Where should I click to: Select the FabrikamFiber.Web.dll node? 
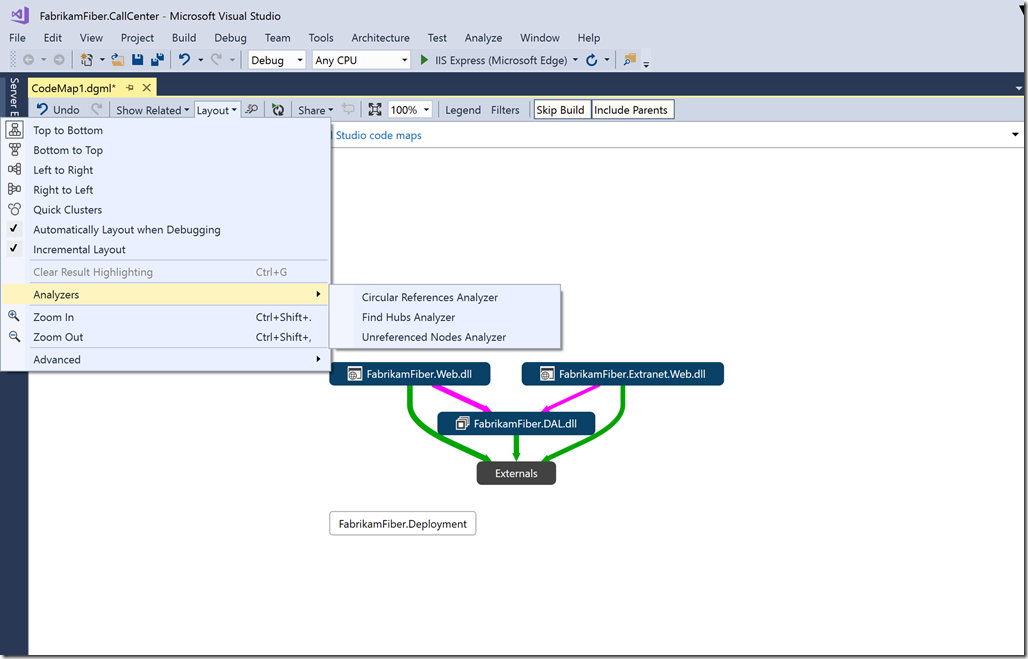point(410,374)
